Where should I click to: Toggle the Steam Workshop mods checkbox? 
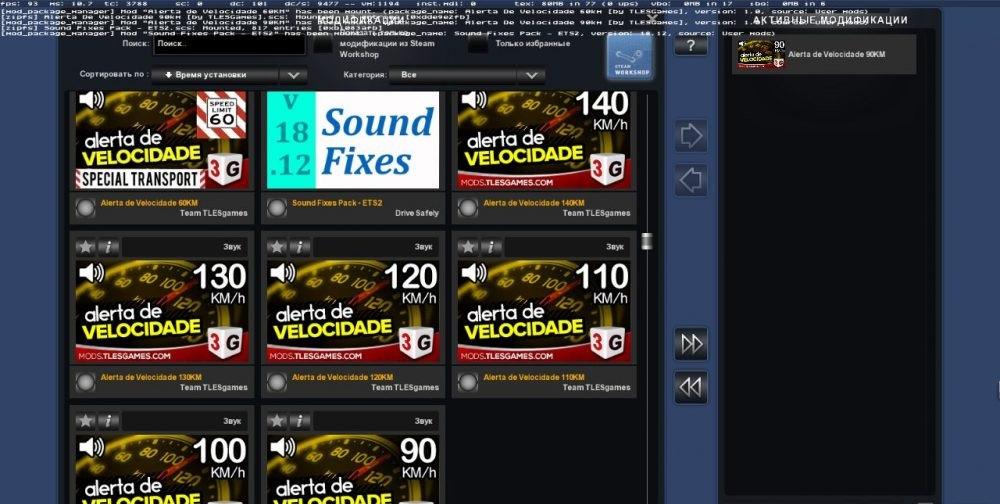[x=322, y=45]
